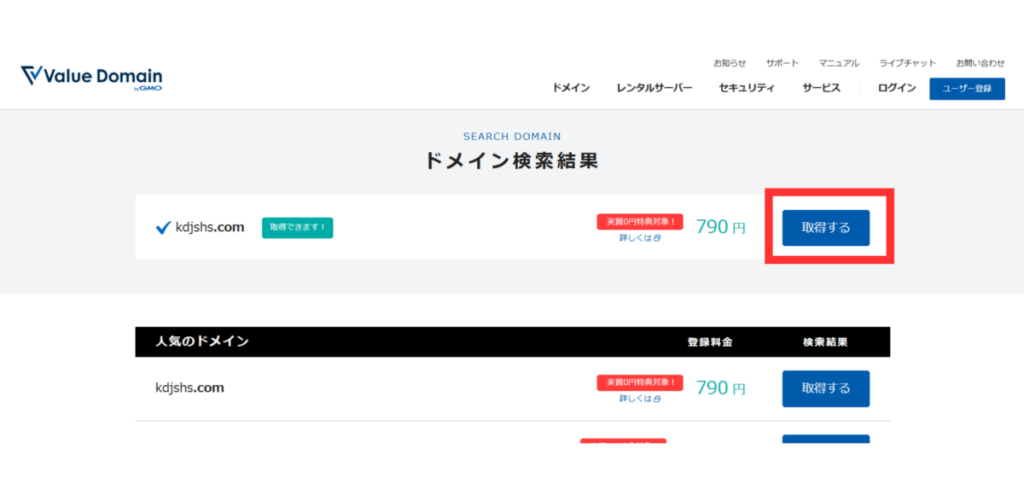Select kdjshs.com in the 人気のドメイン list
Viewport: 1024px width, 490px height.
(189, 388)
